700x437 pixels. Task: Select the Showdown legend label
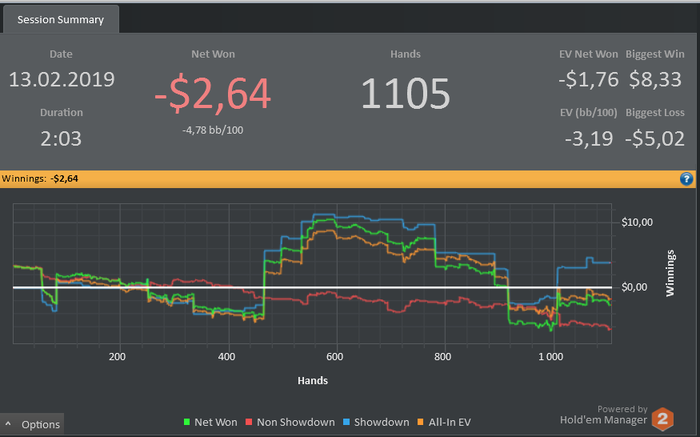click(381, 422)
